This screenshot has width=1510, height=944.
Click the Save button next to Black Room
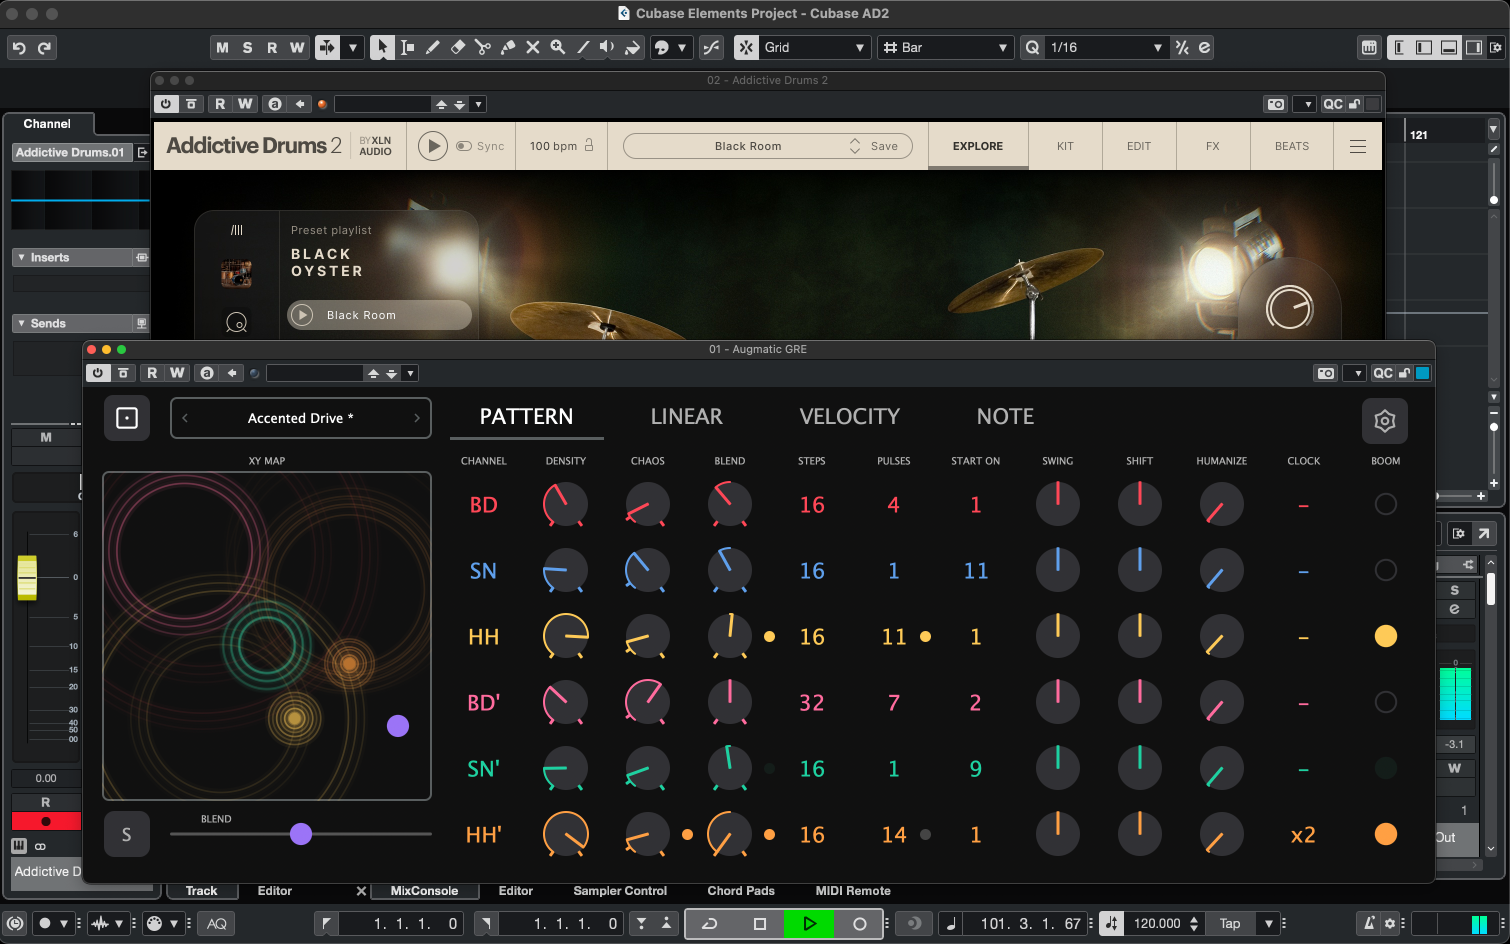[x=883, y=145]
